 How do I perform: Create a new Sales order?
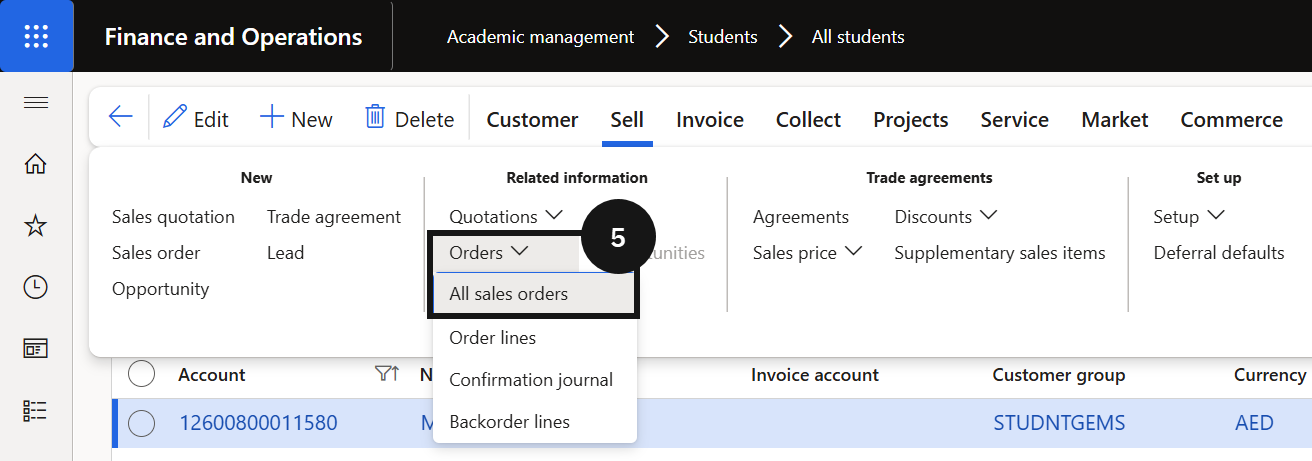point(156,253)
